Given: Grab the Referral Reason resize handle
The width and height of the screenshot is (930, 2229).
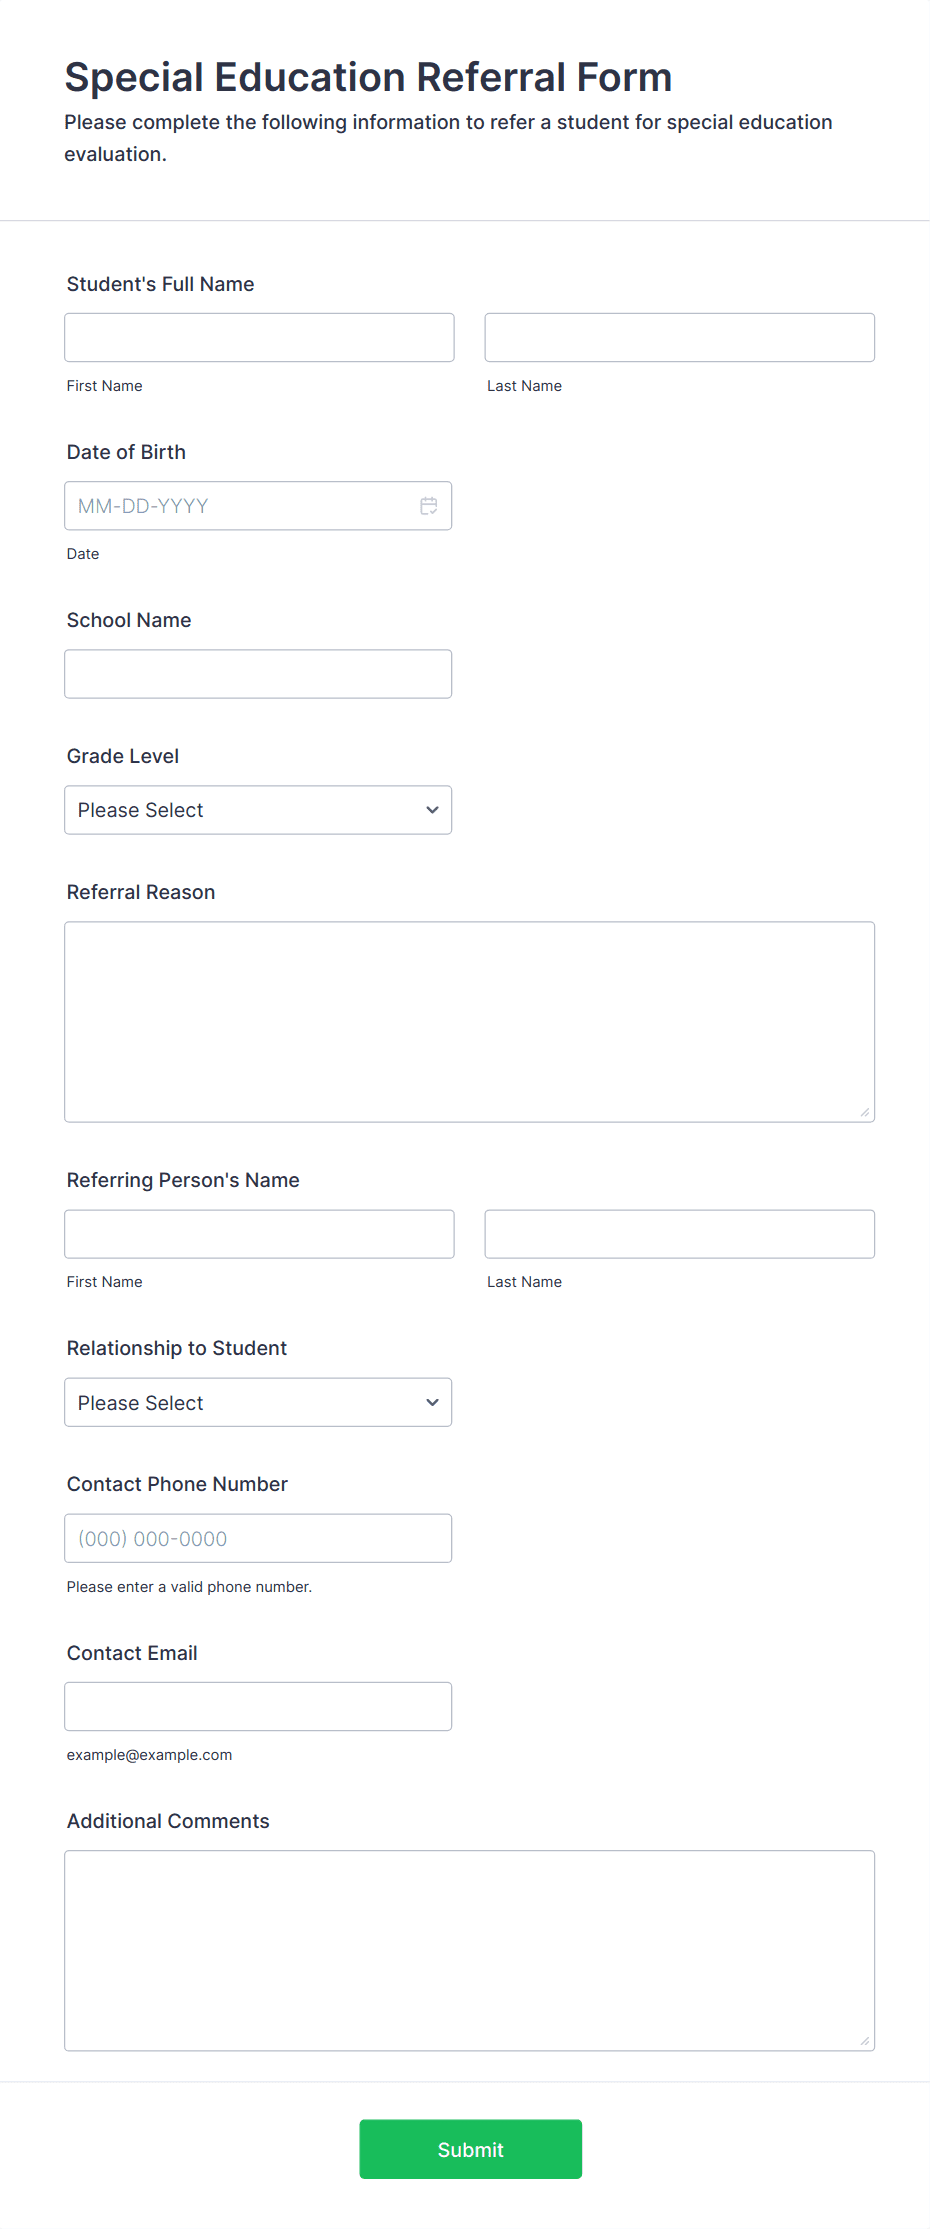Looking at the screenshot, I should (865, 1112).
